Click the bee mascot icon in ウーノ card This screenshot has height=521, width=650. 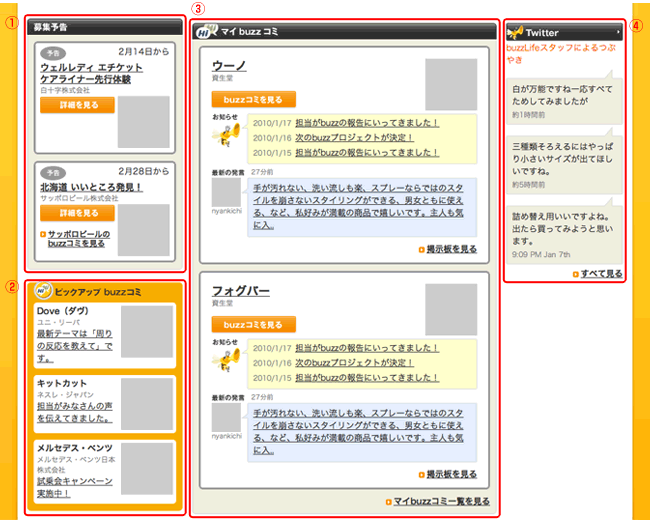[226, 135]
